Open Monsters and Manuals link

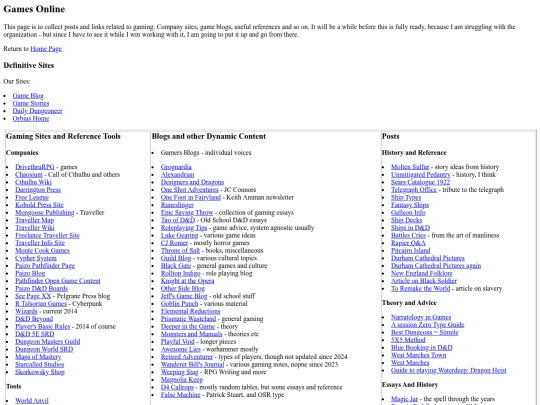[191, 334]
